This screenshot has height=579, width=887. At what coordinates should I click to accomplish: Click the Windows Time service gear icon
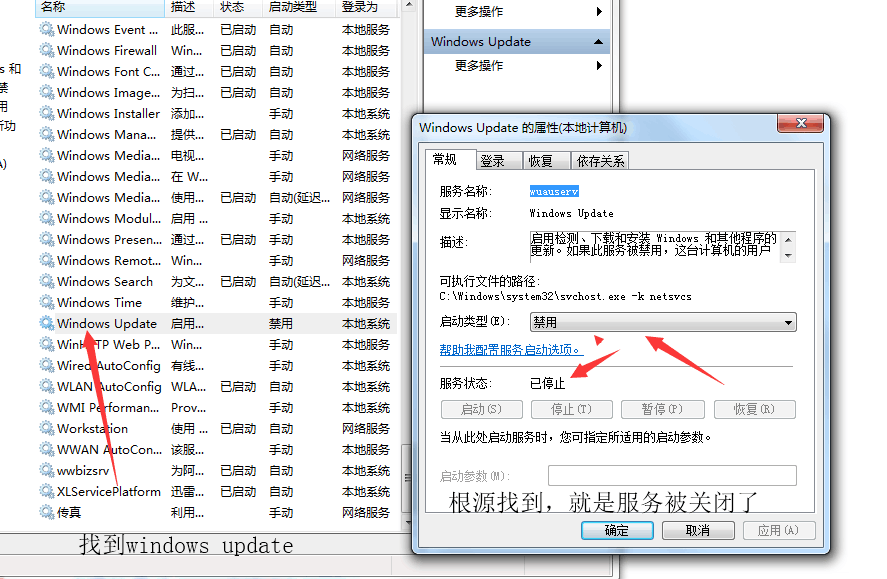pyautogui.click(x=46, y=302)
